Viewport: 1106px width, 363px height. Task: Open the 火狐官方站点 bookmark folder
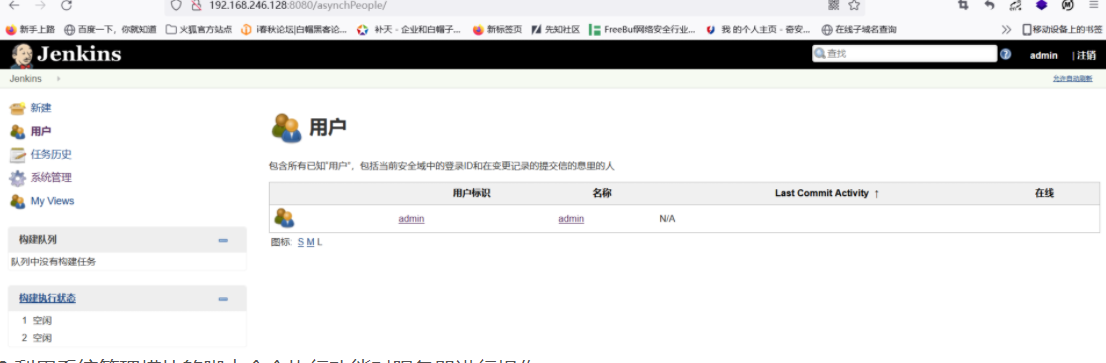click(200, 30)
